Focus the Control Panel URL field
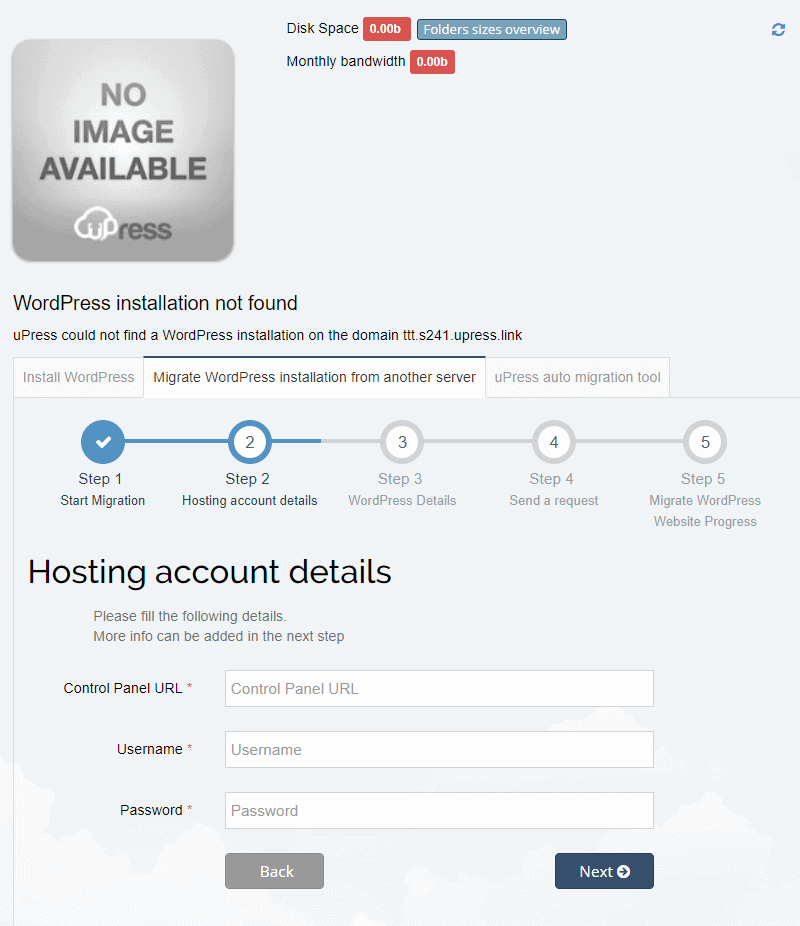The width and height of the screenshot is (800, 926). 439,689
